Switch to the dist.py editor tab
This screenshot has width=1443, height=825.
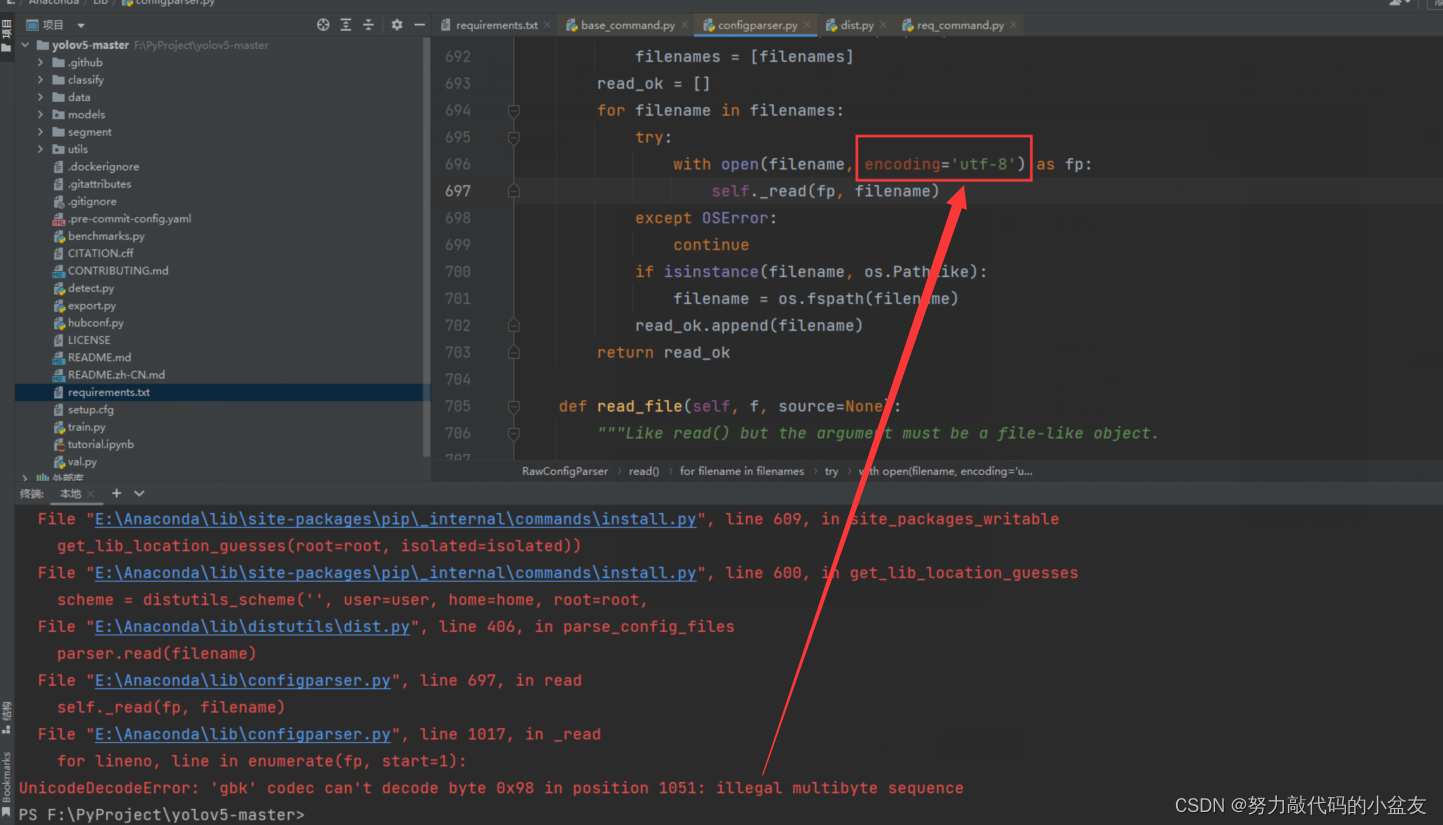point(856,25)
